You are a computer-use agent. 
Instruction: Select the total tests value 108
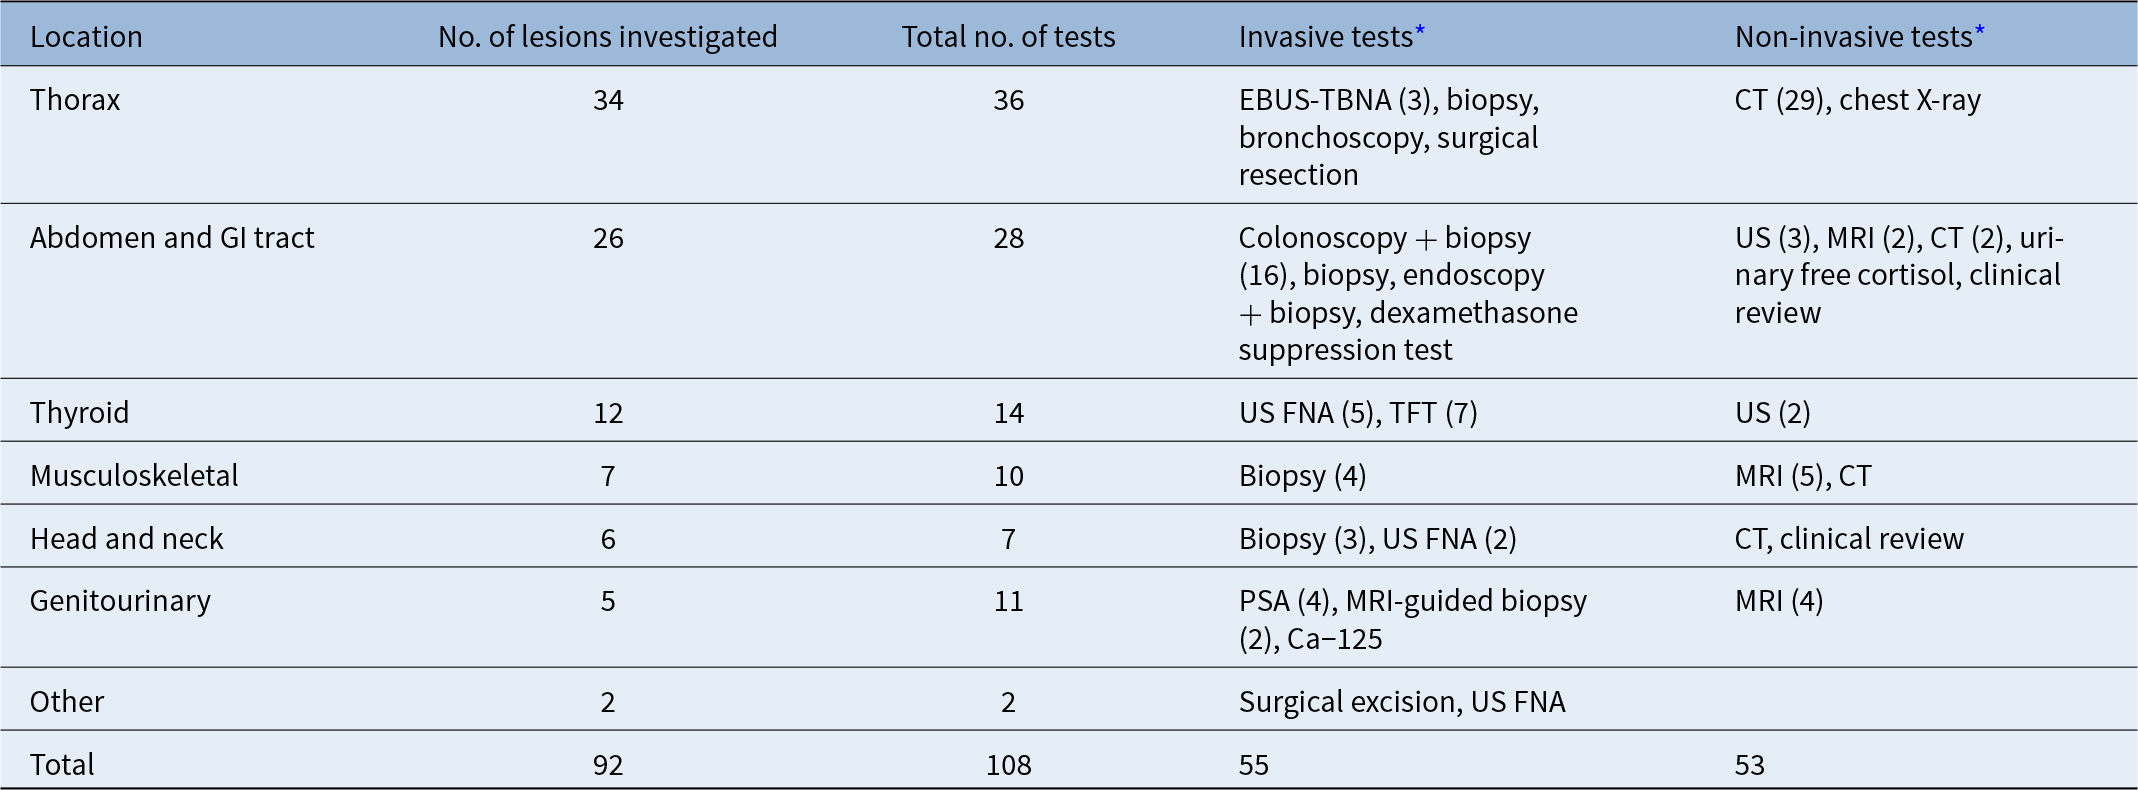[x=1008, y=765]
